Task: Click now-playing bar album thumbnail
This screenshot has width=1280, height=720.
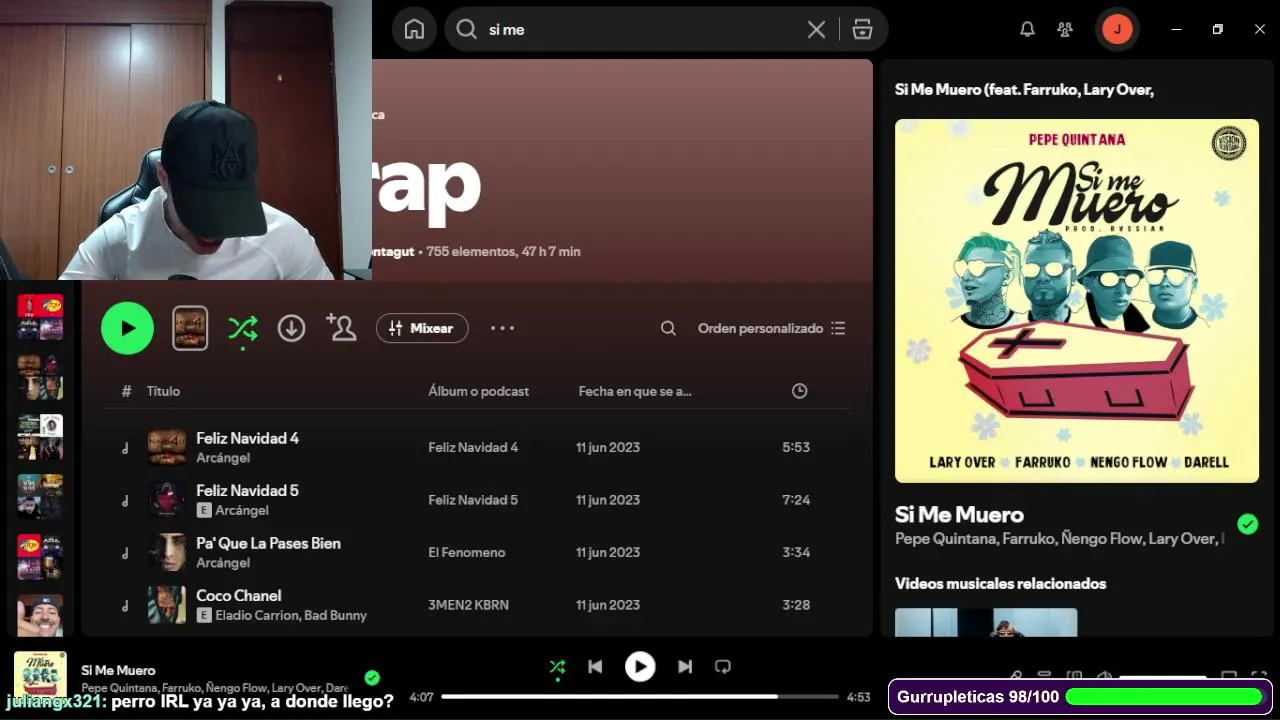Action: (40, 678)
